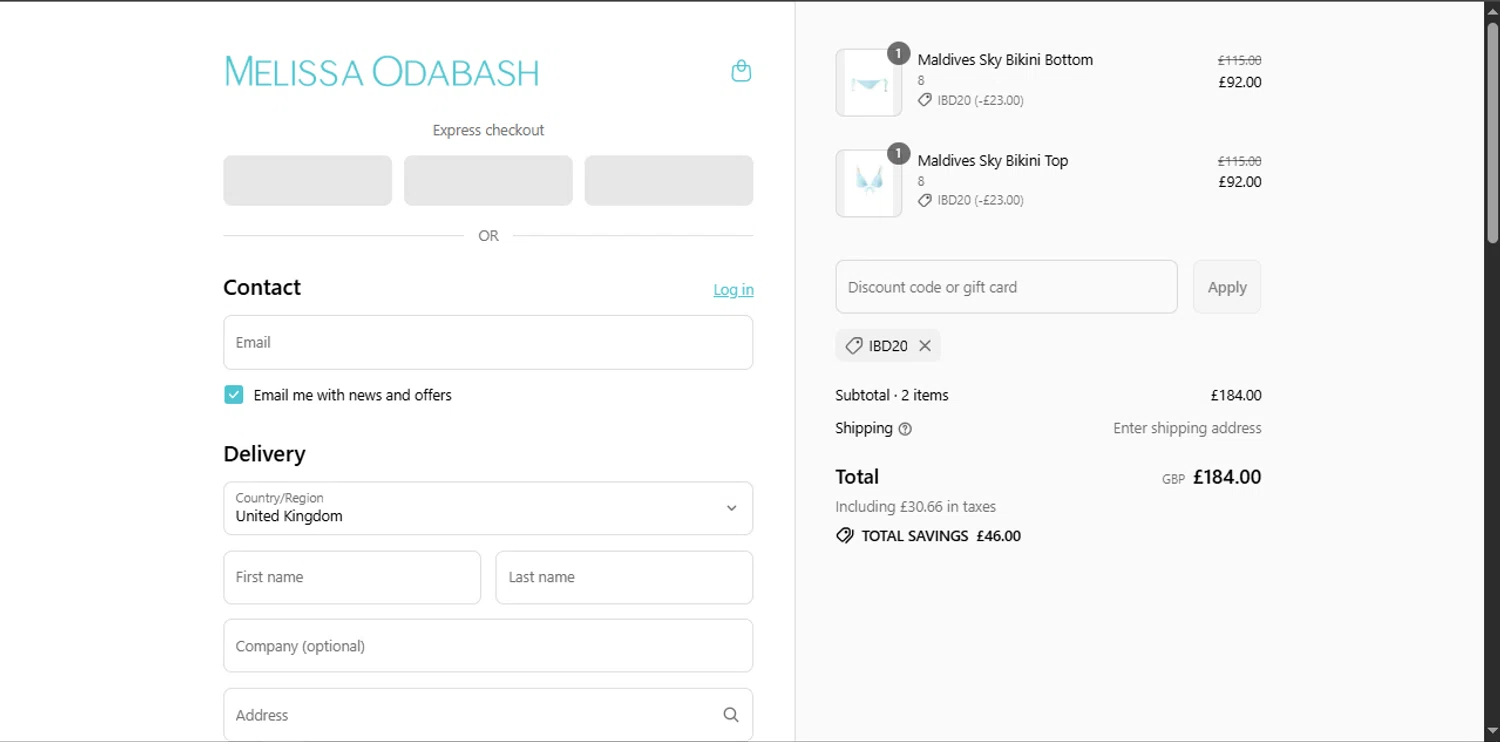Screen dimensions: 1500x742
Task: Click the Total Savings tag icon
Action: point(845,536)
